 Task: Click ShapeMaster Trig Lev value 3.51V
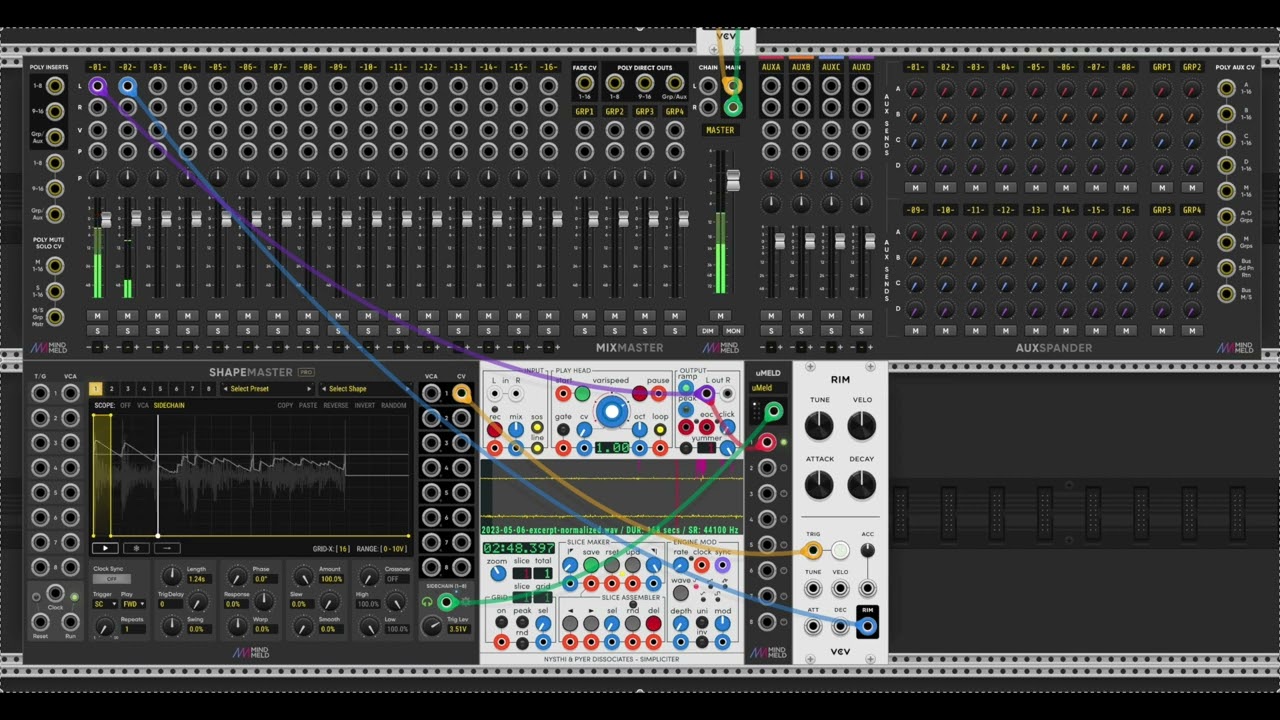(x=458, y=629)
